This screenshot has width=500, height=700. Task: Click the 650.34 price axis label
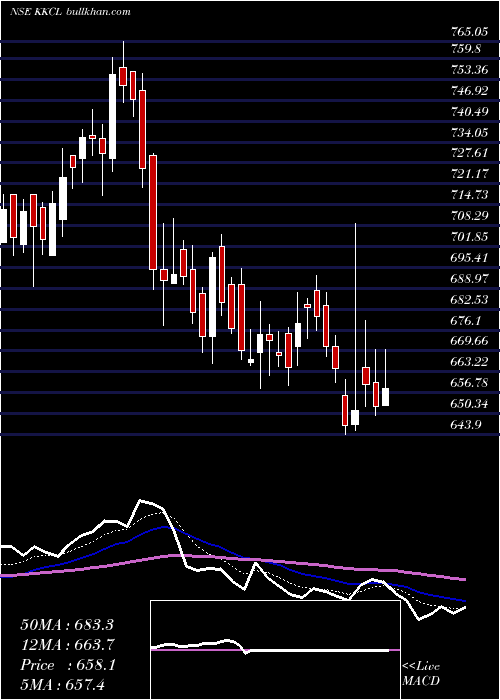coord(469,404)
